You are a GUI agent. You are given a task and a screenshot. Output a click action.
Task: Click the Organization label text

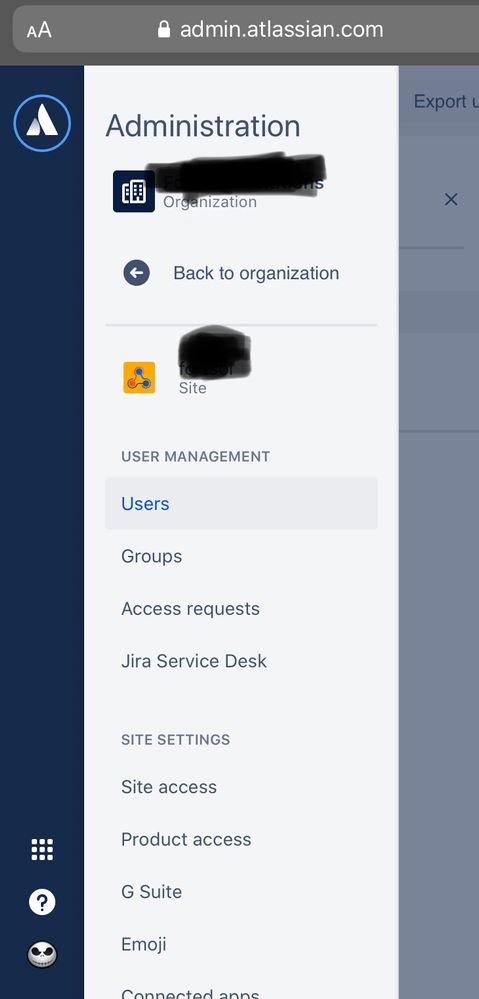pos(210,202)
